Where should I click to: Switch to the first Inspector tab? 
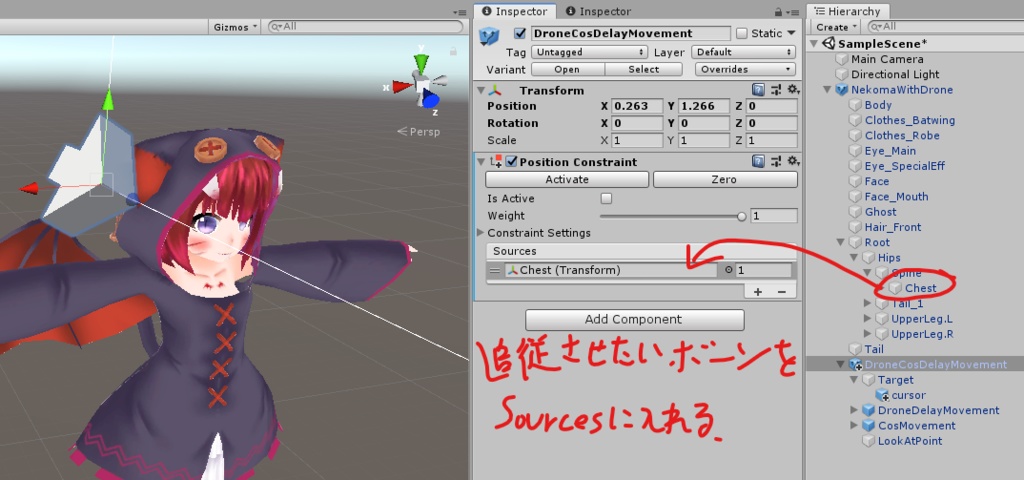pos(514,11)
